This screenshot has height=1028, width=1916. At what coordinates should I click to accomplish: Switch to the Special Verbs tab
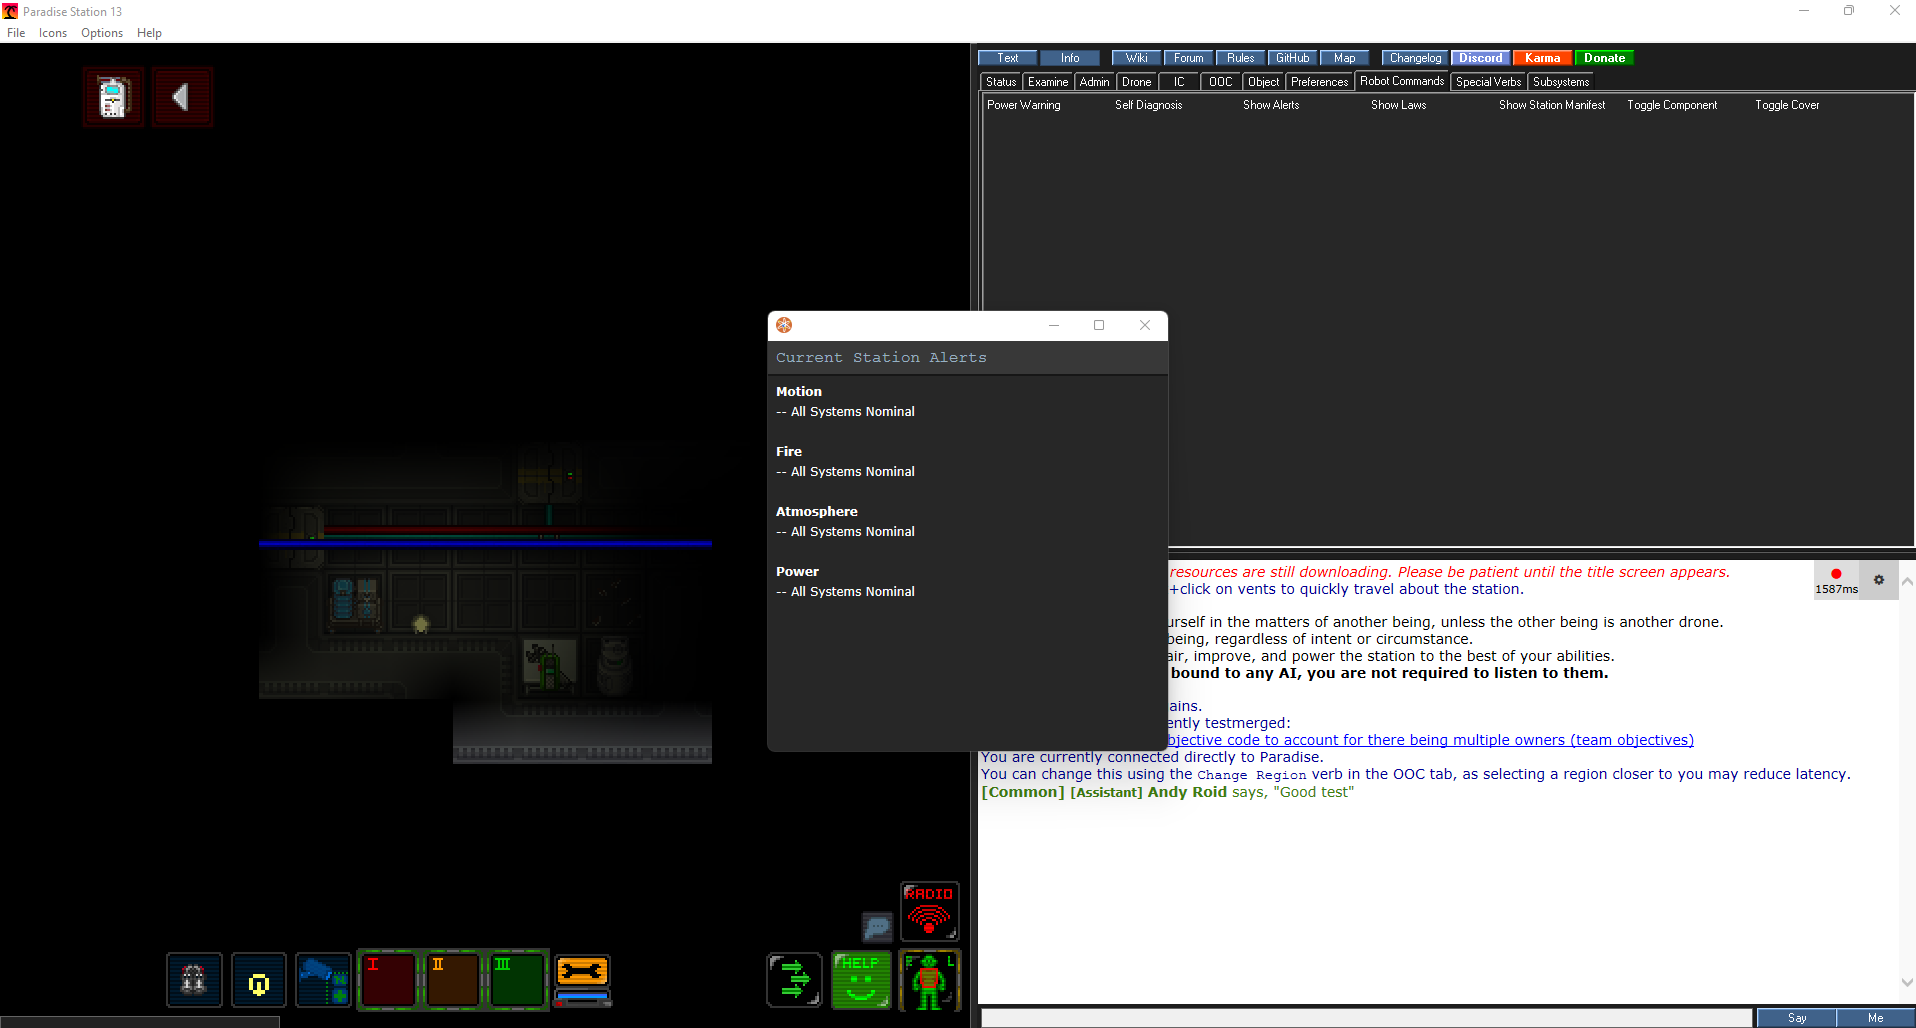(x=1488, y=81)
